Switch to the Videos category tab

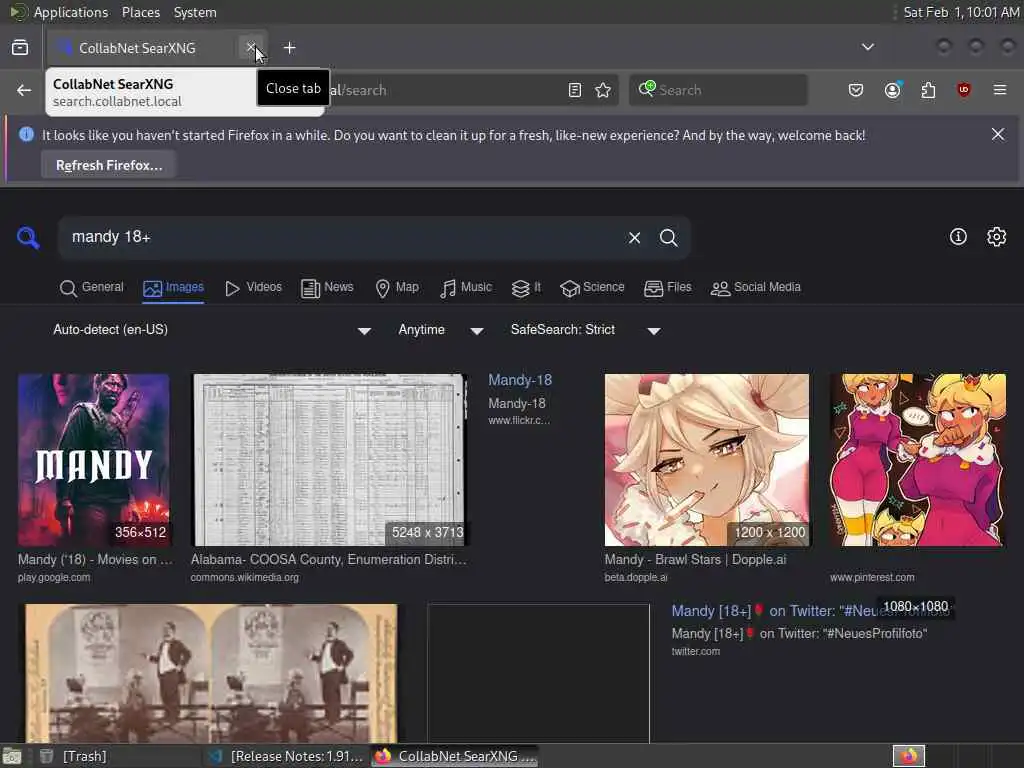coord(253,287)
